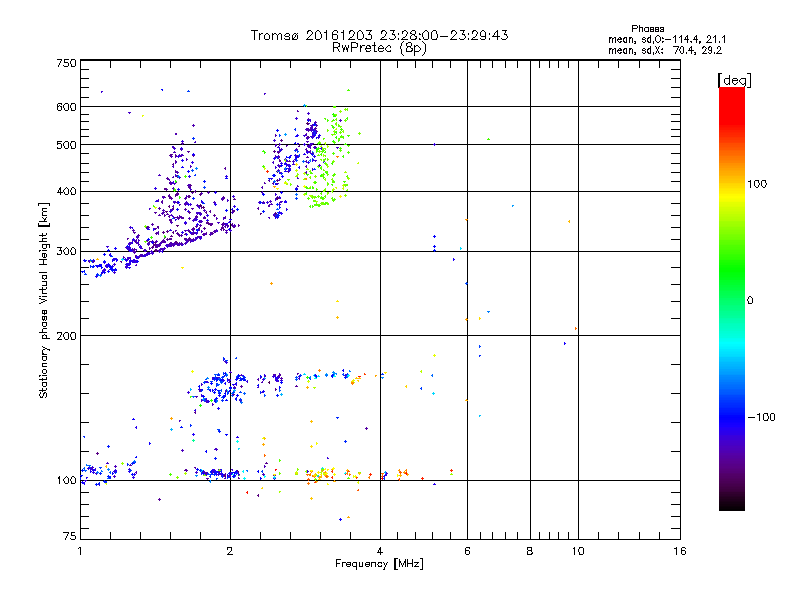Click the x-axis tick label '1'

(81, 551)
